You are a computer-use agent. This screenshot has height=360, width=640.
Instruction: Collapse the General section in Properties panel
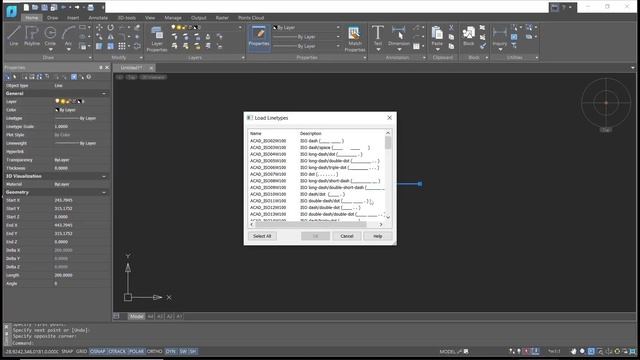(104, 93)
